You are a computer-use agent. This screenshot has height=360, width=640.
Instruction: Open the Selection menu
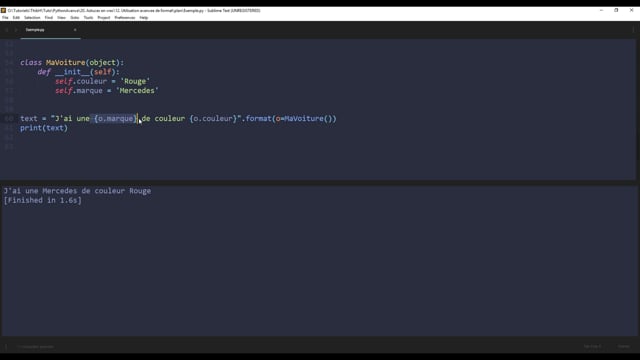tap(32, 18)
